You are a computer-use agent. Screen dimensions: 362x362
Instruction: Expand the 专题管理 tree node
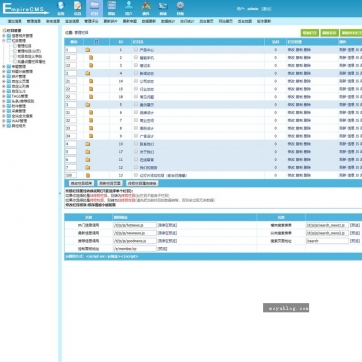coord(4,67)
